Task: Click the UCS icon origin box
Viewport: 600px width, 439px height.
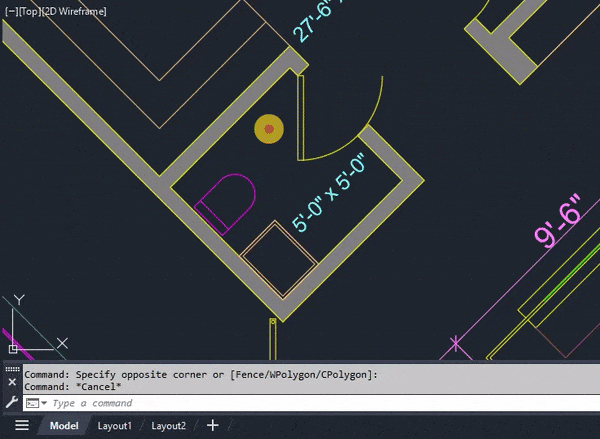Action: [x=13, y=349]
